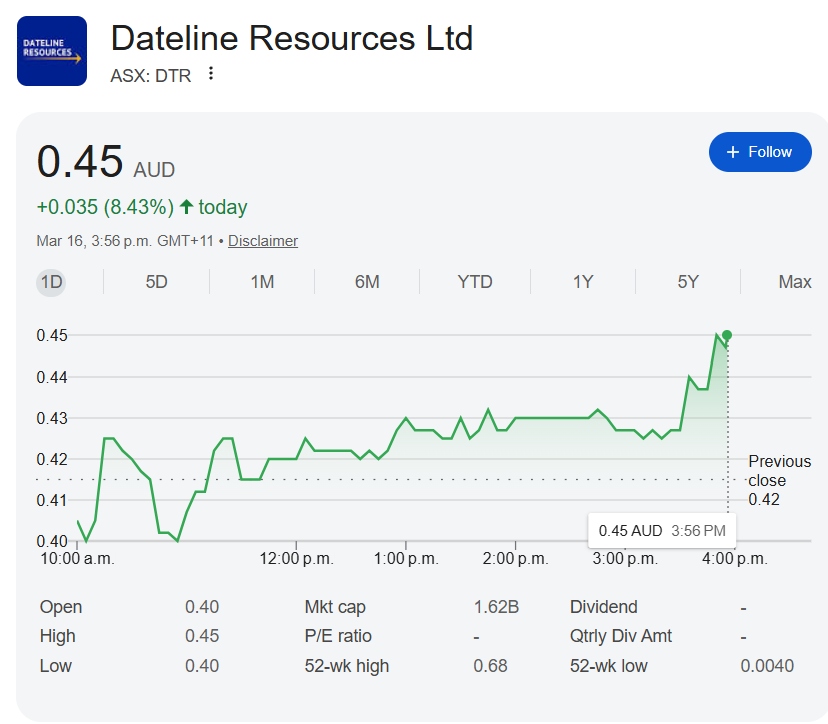
Task: Select the 1D time range
Action: [x=51, y=282]
